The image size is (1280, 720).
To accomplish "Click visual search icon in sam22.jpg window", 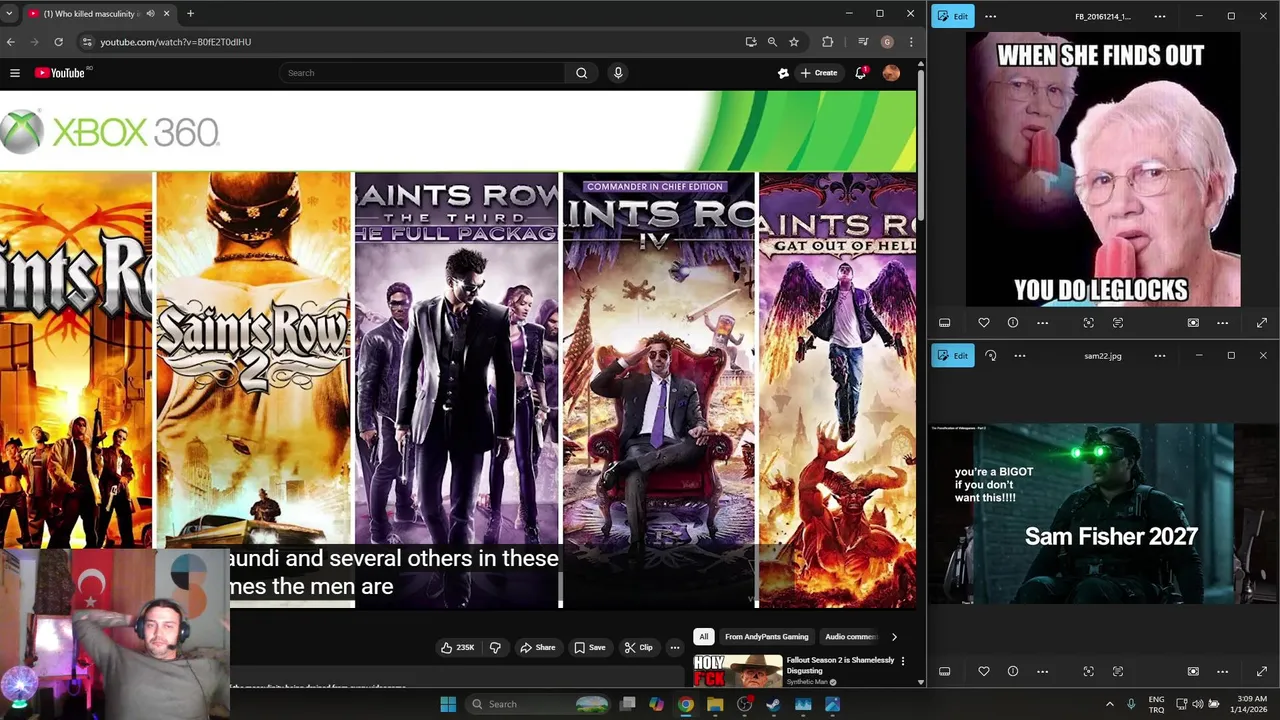I will click(1088, 671).
